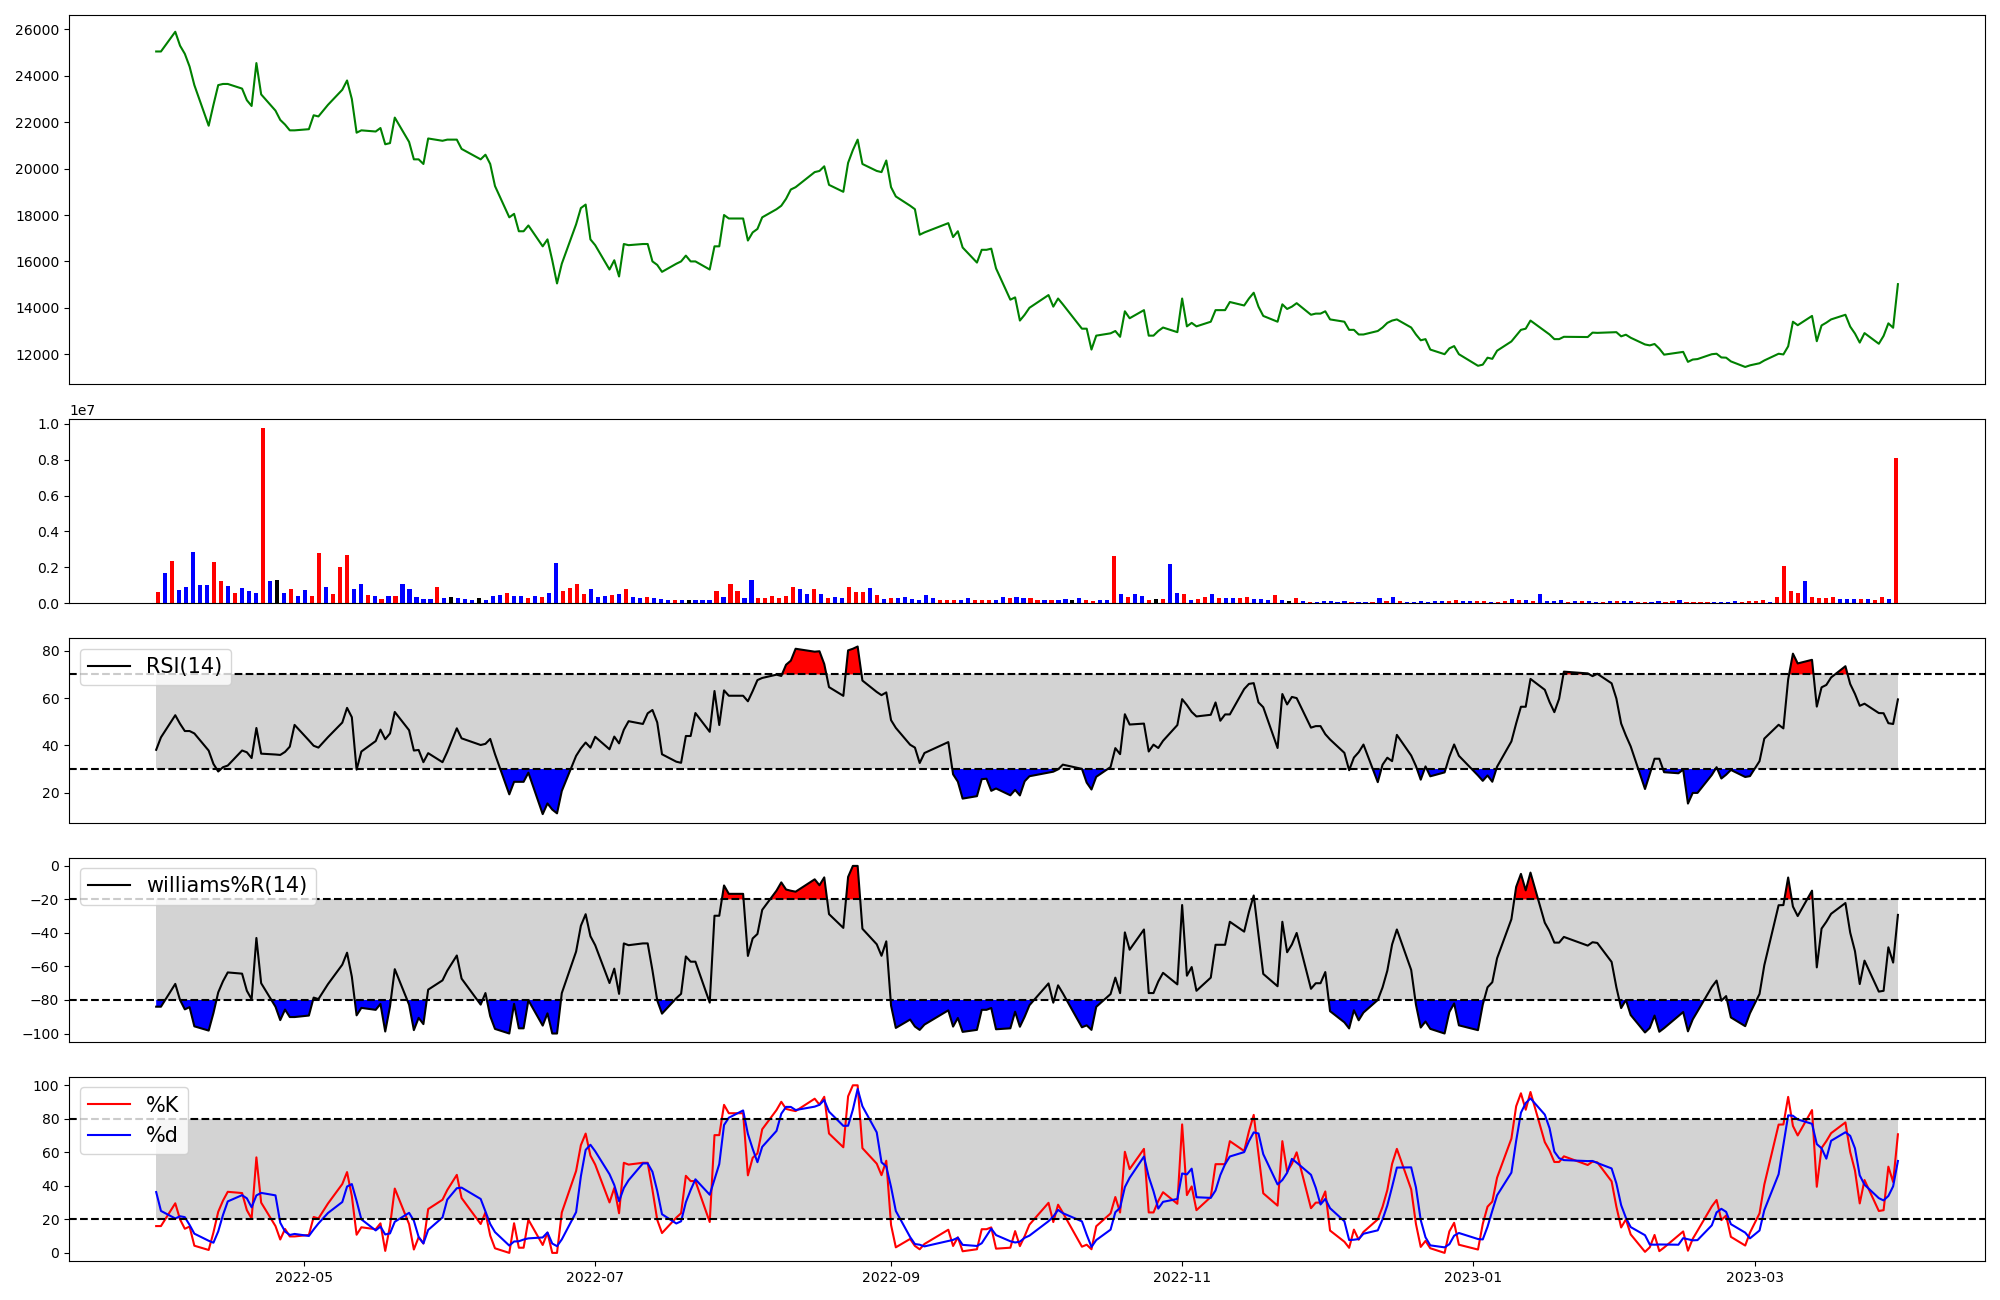The image size is (2000, 1300).
Task: Click the 2023-03 x-axis date label
Action: pyautogui.click(x=1755, y=1277)
